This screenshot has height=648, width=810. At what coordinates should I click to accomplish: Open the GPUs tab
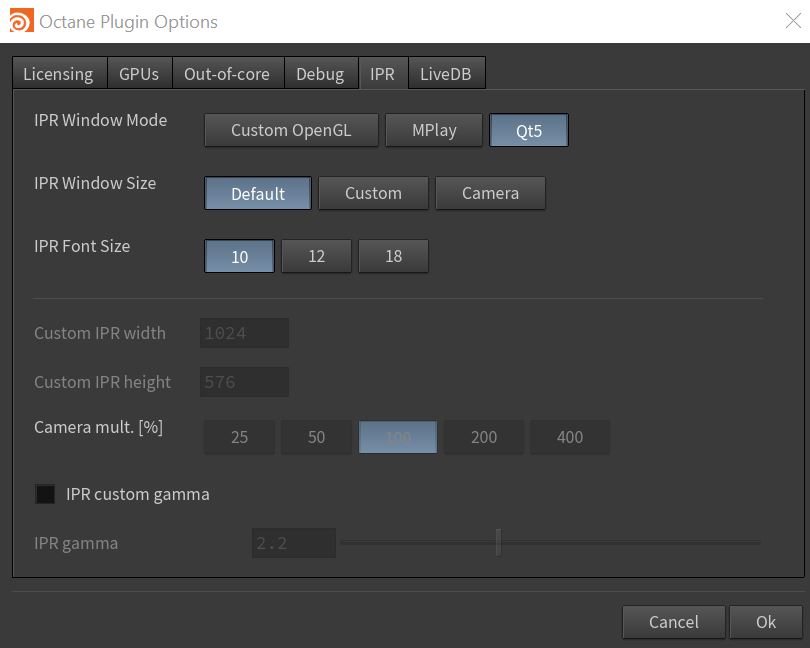[139, 74]
